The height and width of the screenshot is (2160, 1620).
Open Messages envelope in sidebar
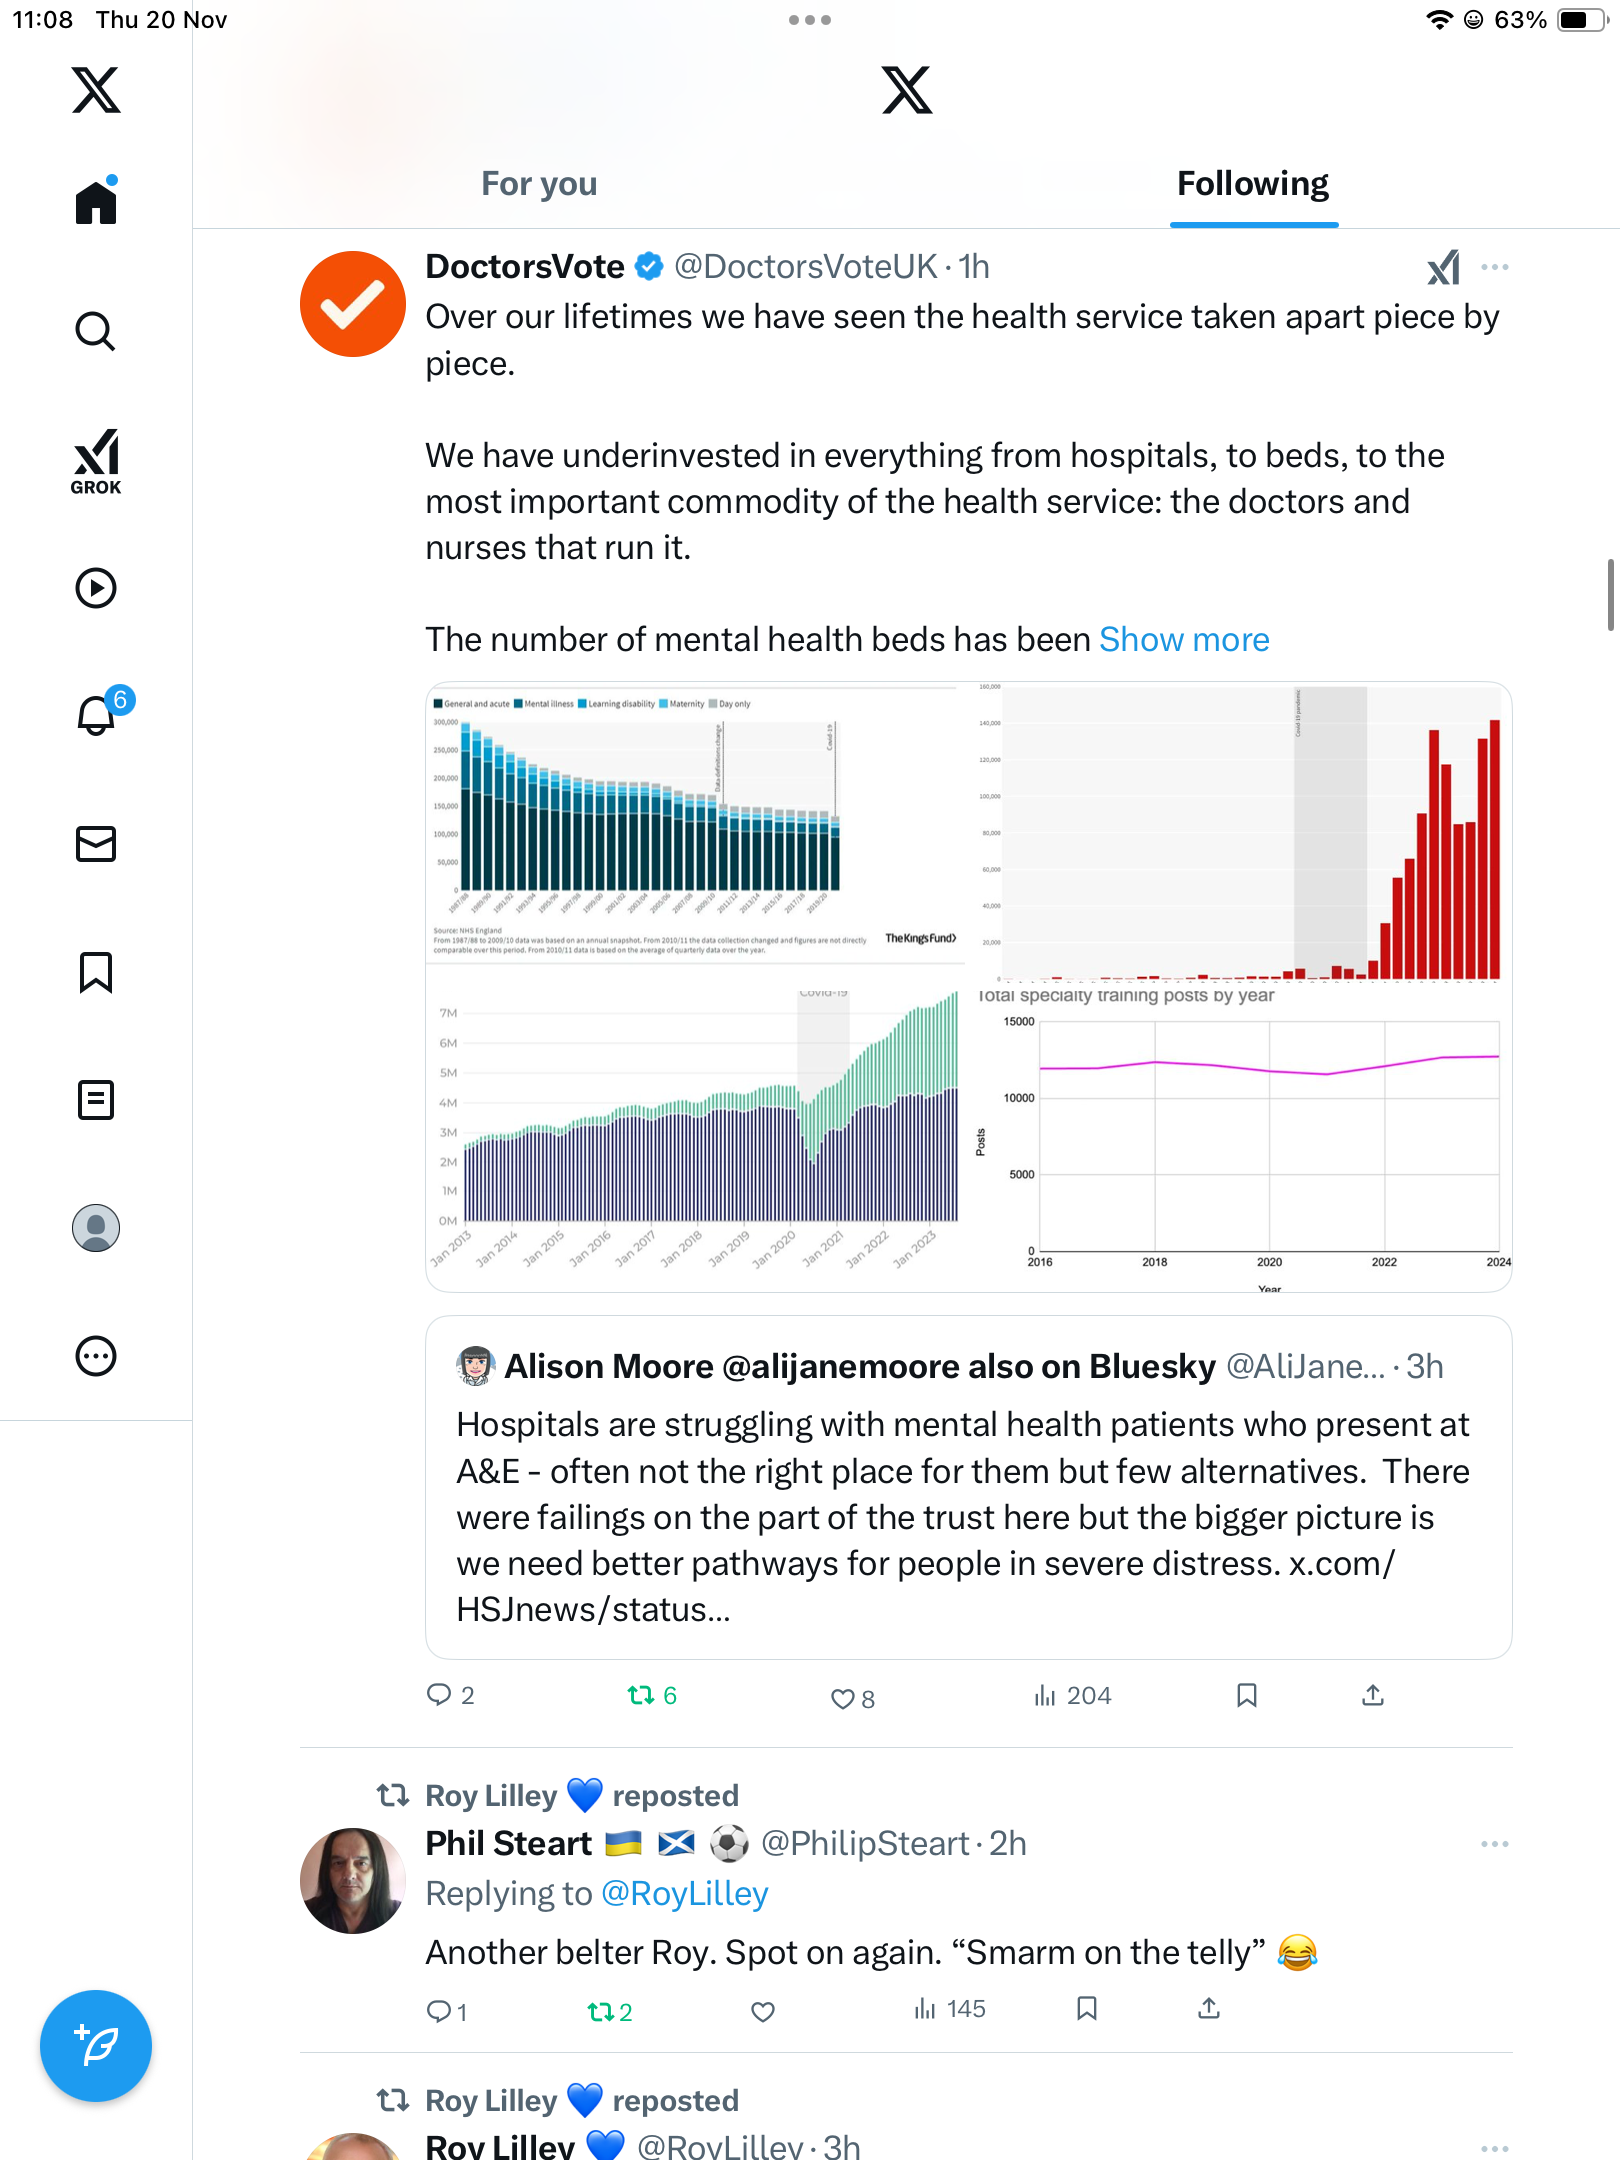coord(96,844)
